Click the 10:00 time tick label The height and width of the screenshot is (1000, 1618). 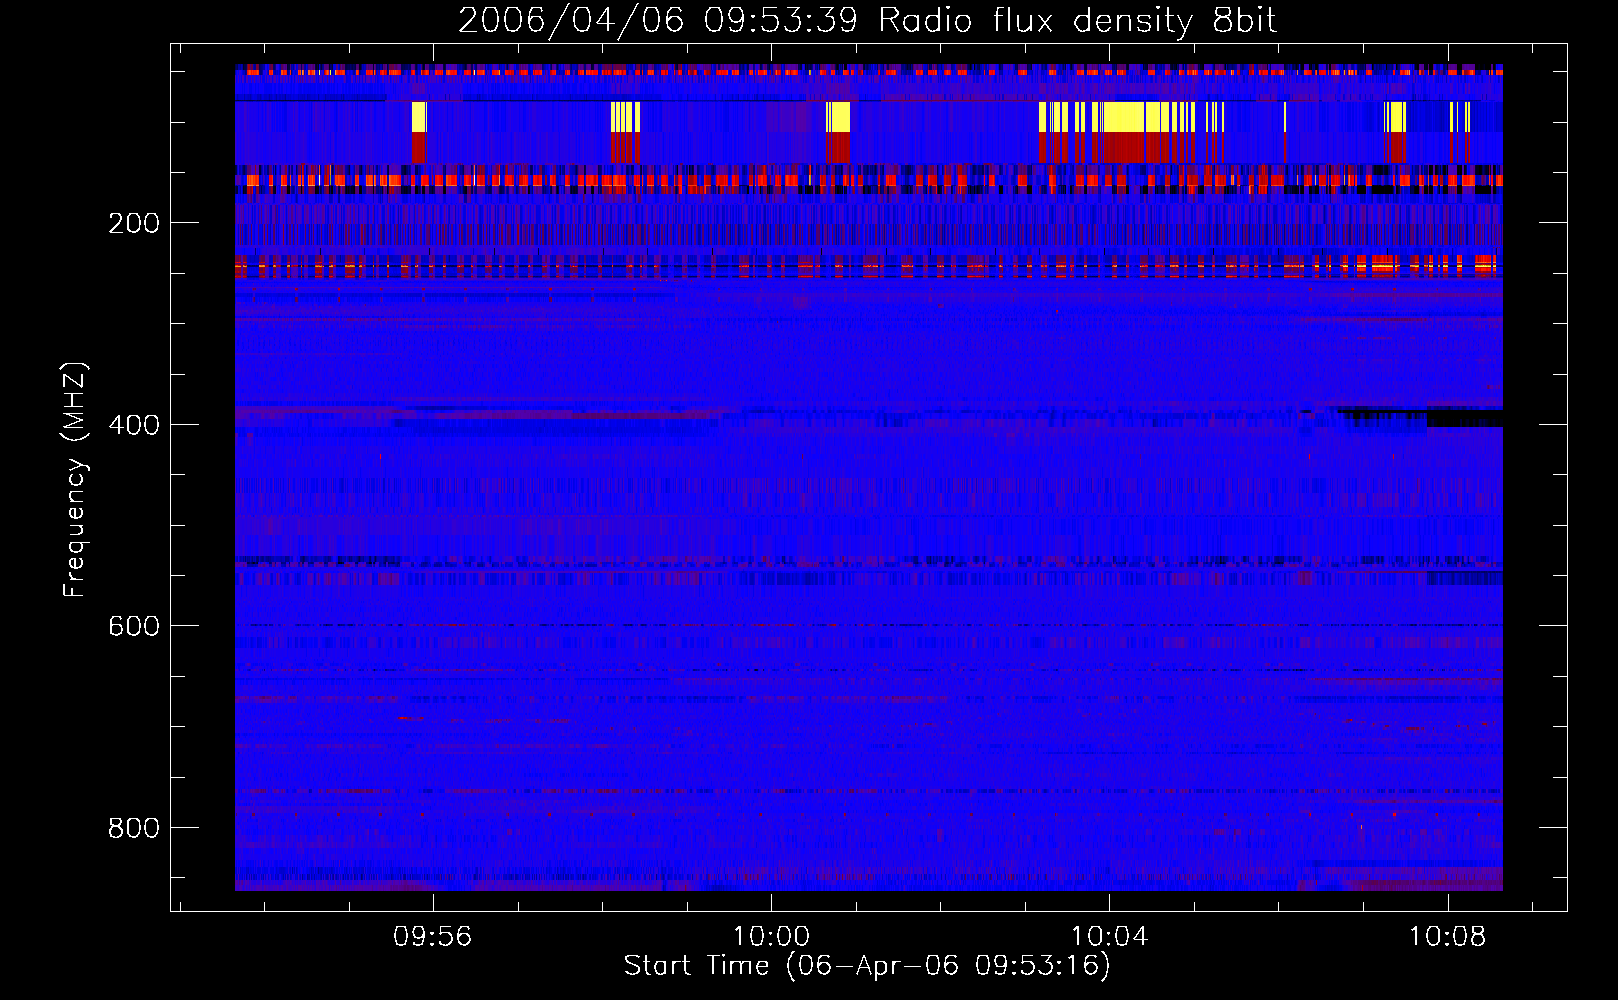pyautogui.click(x=771, y=937)
